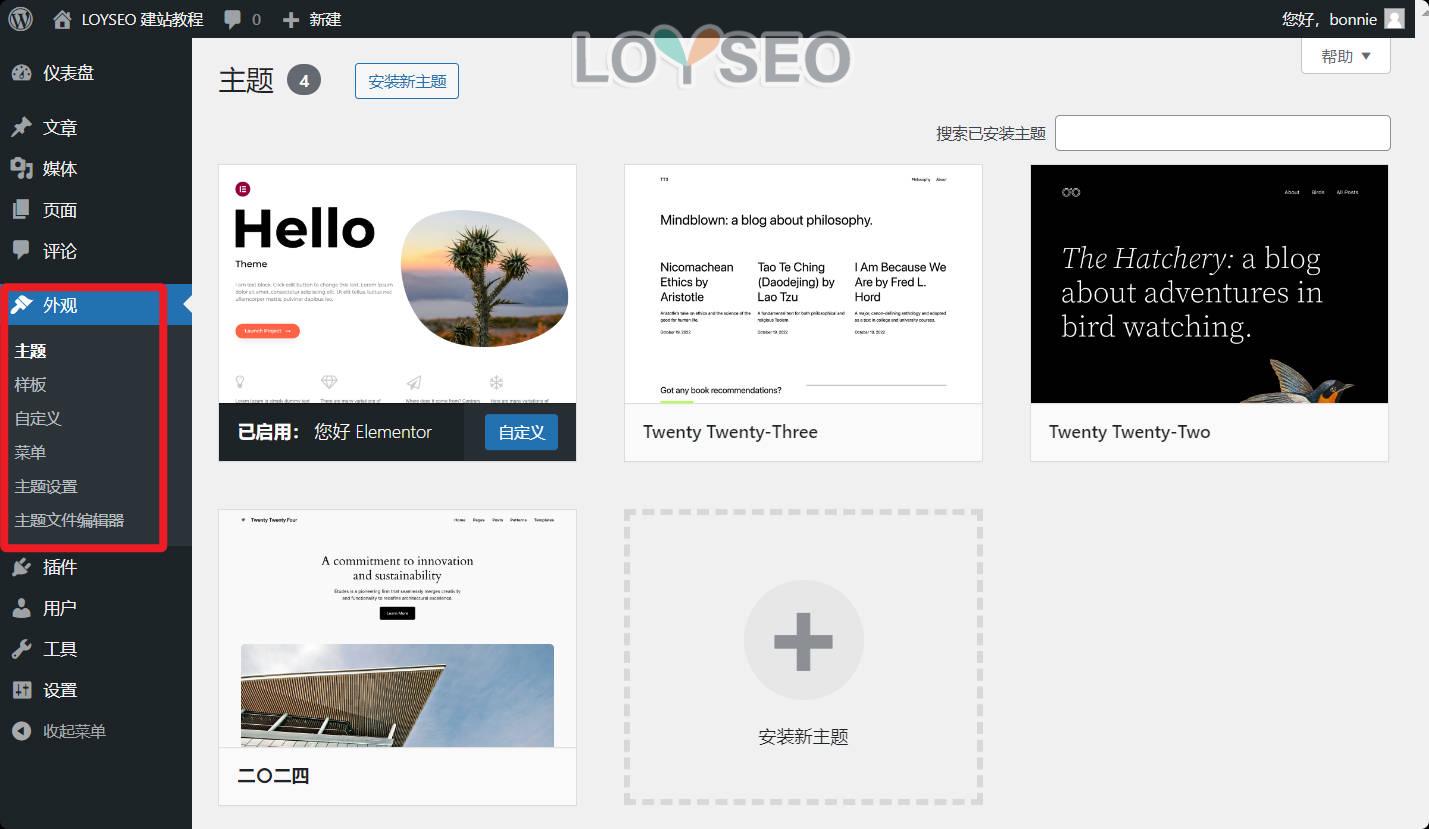Click the 已启用: 您好 Elementor label
The width and height of the screenshot is (1429, 829).
point(334,432)
